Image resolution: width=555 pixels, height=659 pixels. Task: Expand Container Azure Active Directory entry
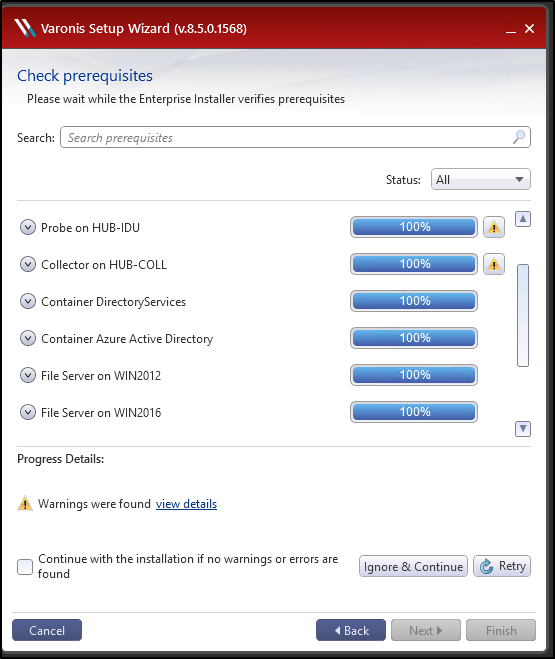28,338
